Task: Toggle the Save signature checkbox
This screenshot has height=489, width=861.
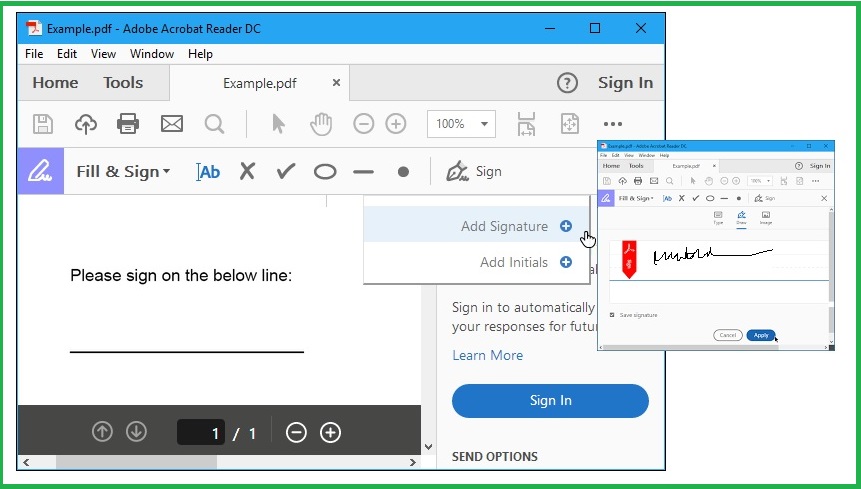Action: pos(612,315)
